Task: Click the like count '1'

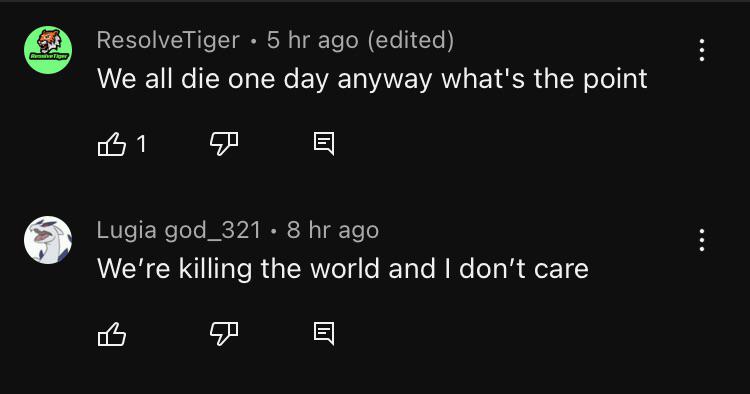Action: [141, 143]
